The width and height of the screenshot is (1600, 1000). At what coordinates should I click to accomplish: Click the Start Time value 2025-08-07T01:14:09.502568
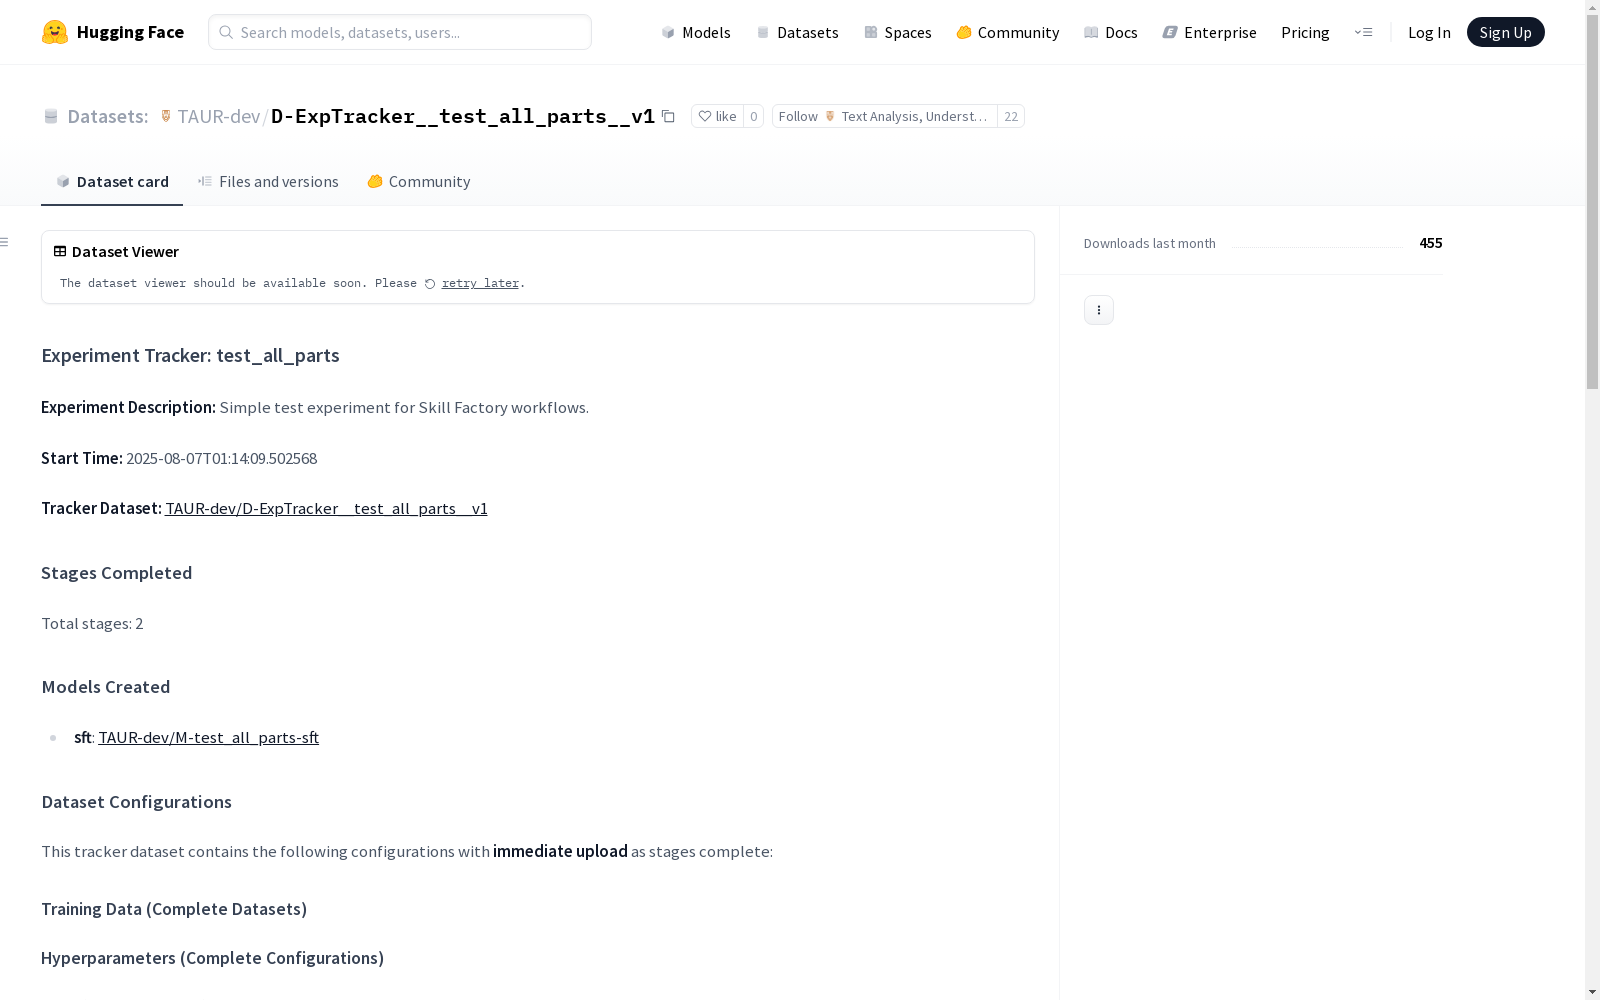pyautogui.click(x=221, y=458)
